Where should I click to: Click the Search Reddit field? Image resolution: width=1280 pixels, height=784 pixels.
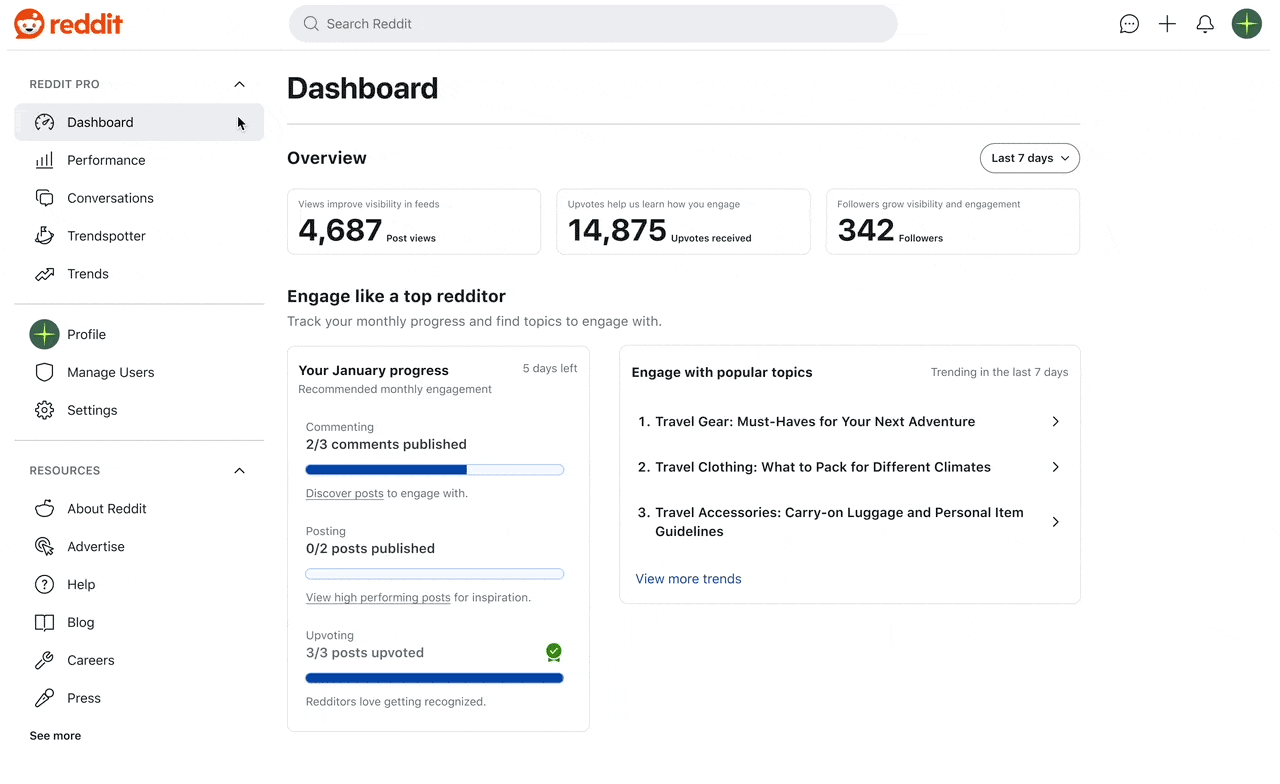[x=592, y=24]
